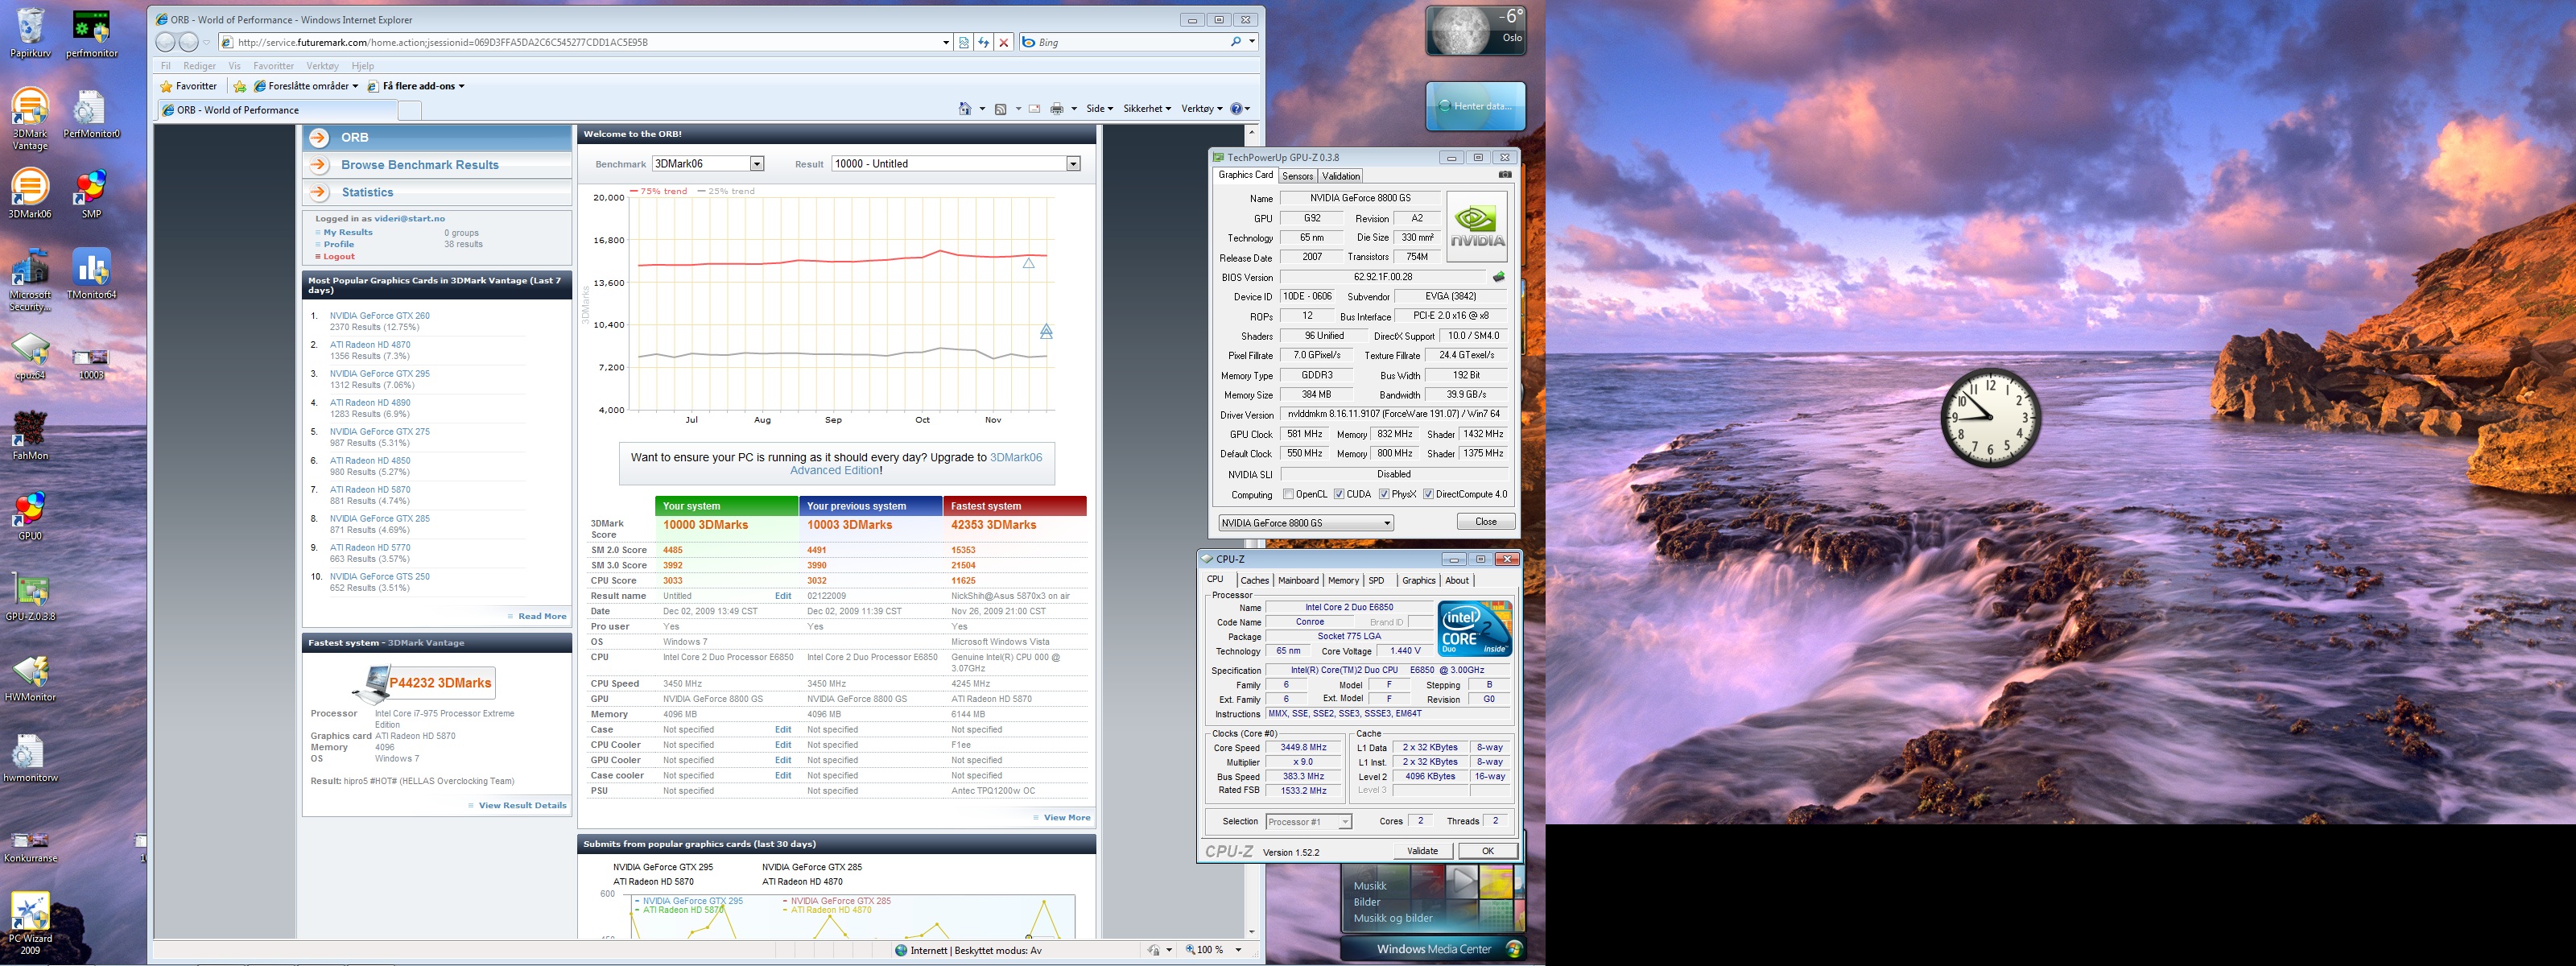This screenshot has width=2576, height=966.
Task: Open the zoom level 100% dropdown arrow
Action: [1238, 950]
